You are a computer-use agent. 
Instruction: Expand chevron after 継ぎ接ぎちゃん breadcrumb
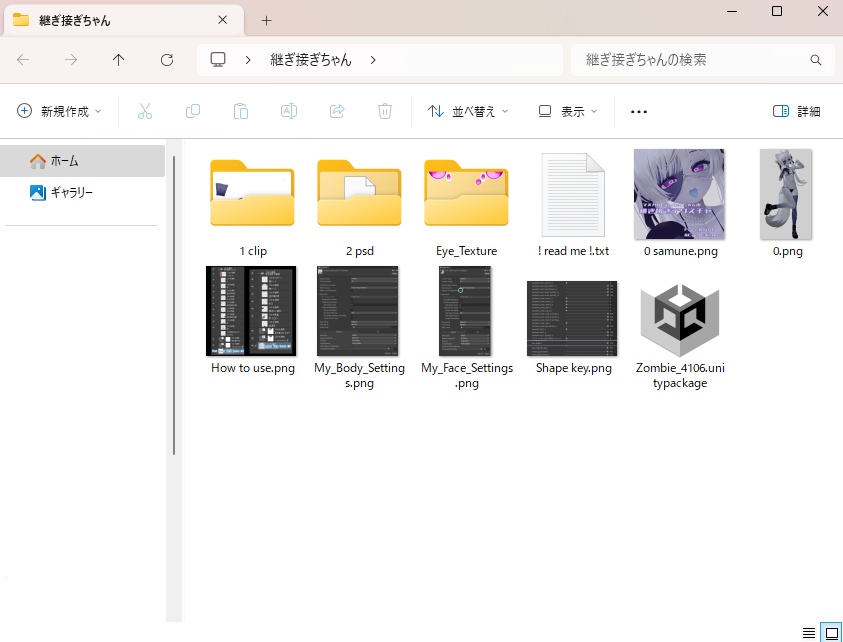[x=373, y=60]
